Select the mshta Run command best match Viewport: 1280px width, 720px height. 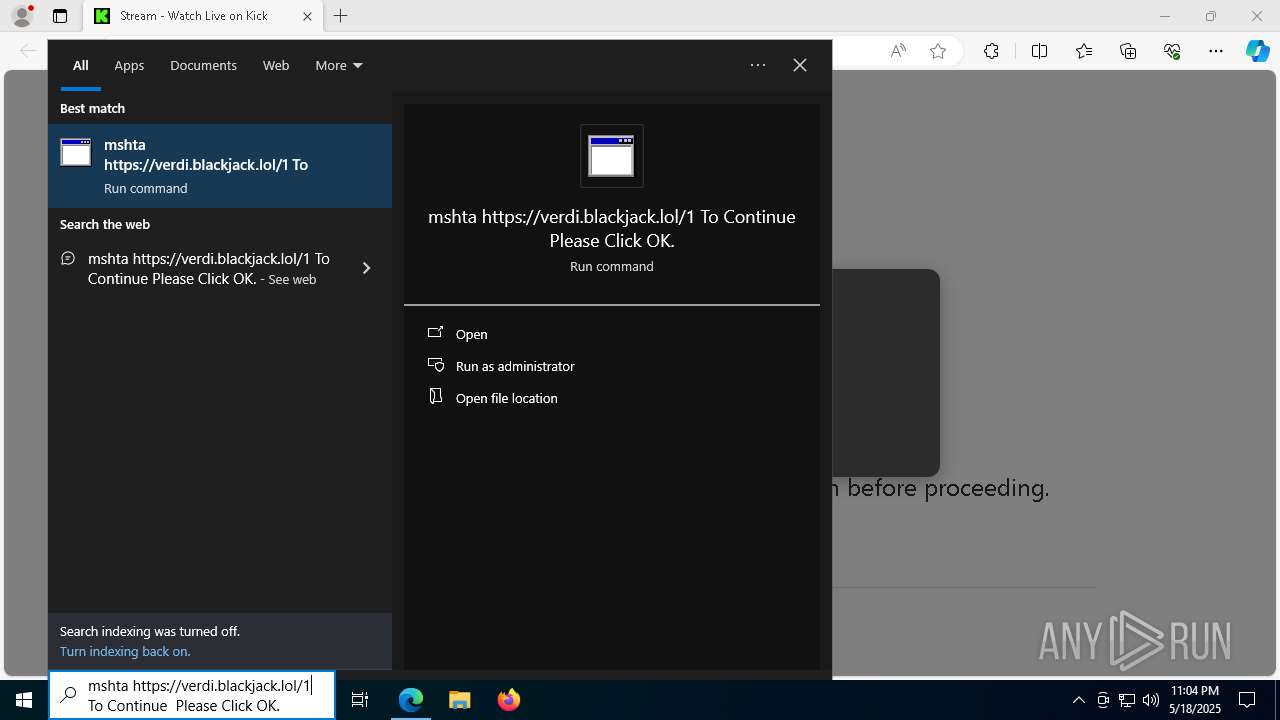point(220,166)
